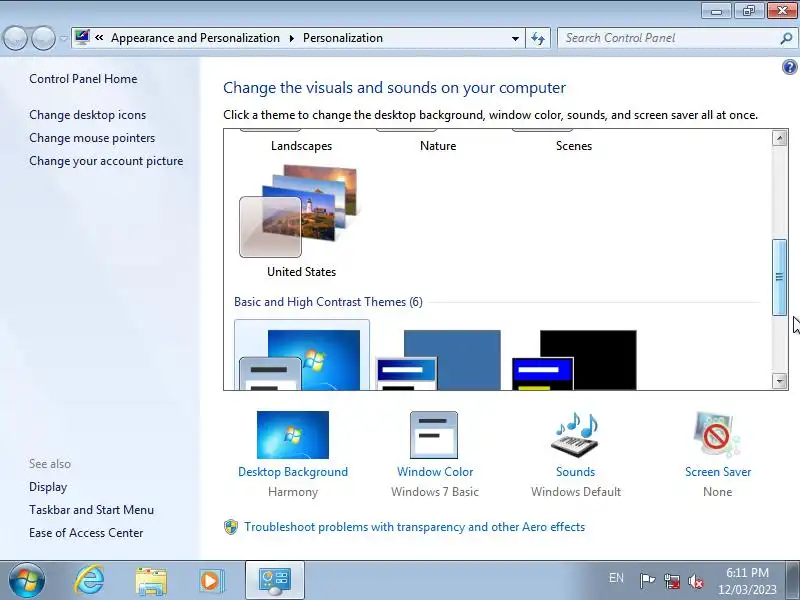Click the network status tray icon

(x=672, y=581)
